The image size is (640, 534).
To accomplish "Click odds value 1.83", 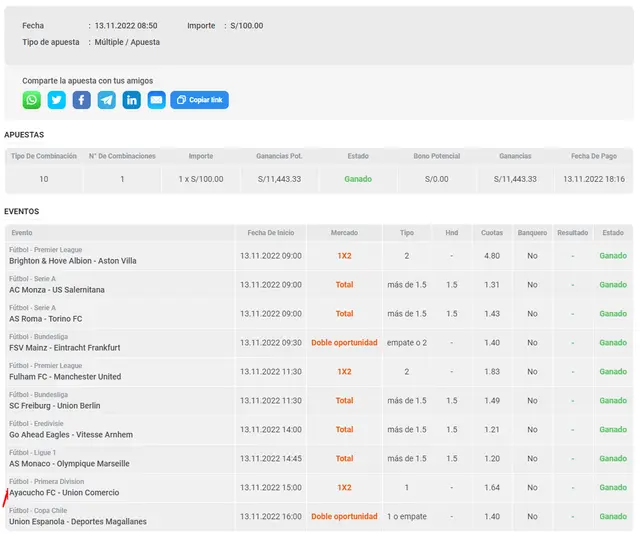I will click(x=492, y=372).
